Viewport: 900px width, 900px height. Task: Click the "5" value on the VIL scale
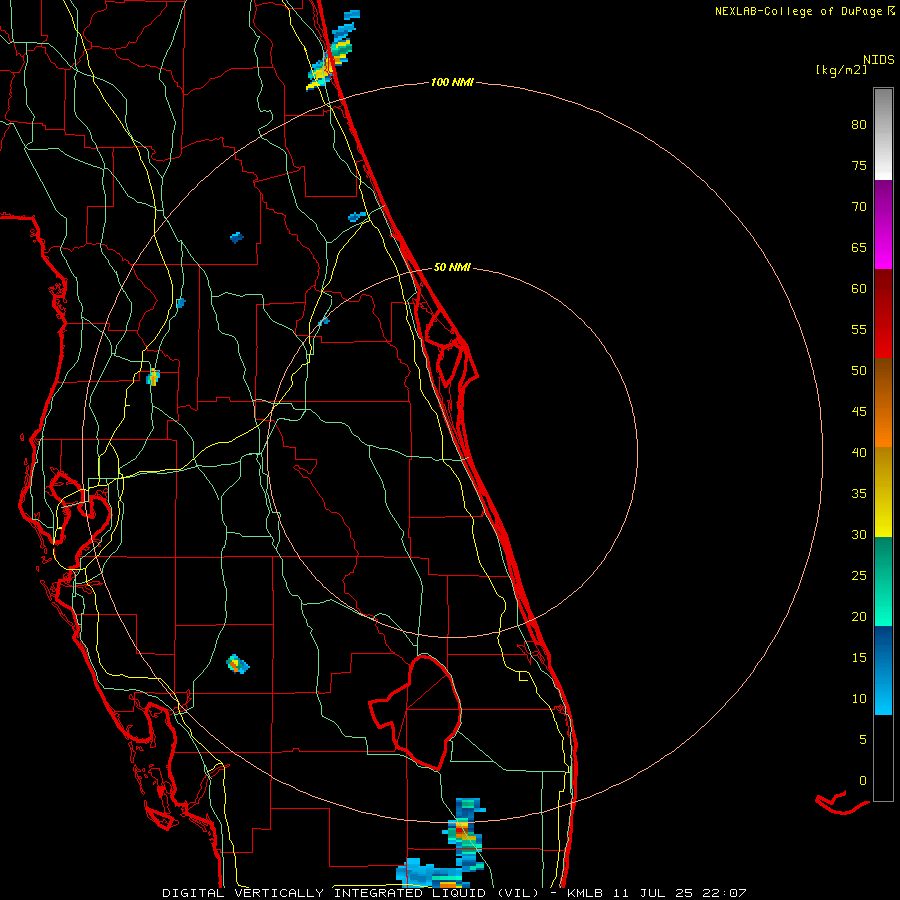(x=863, y=740)
